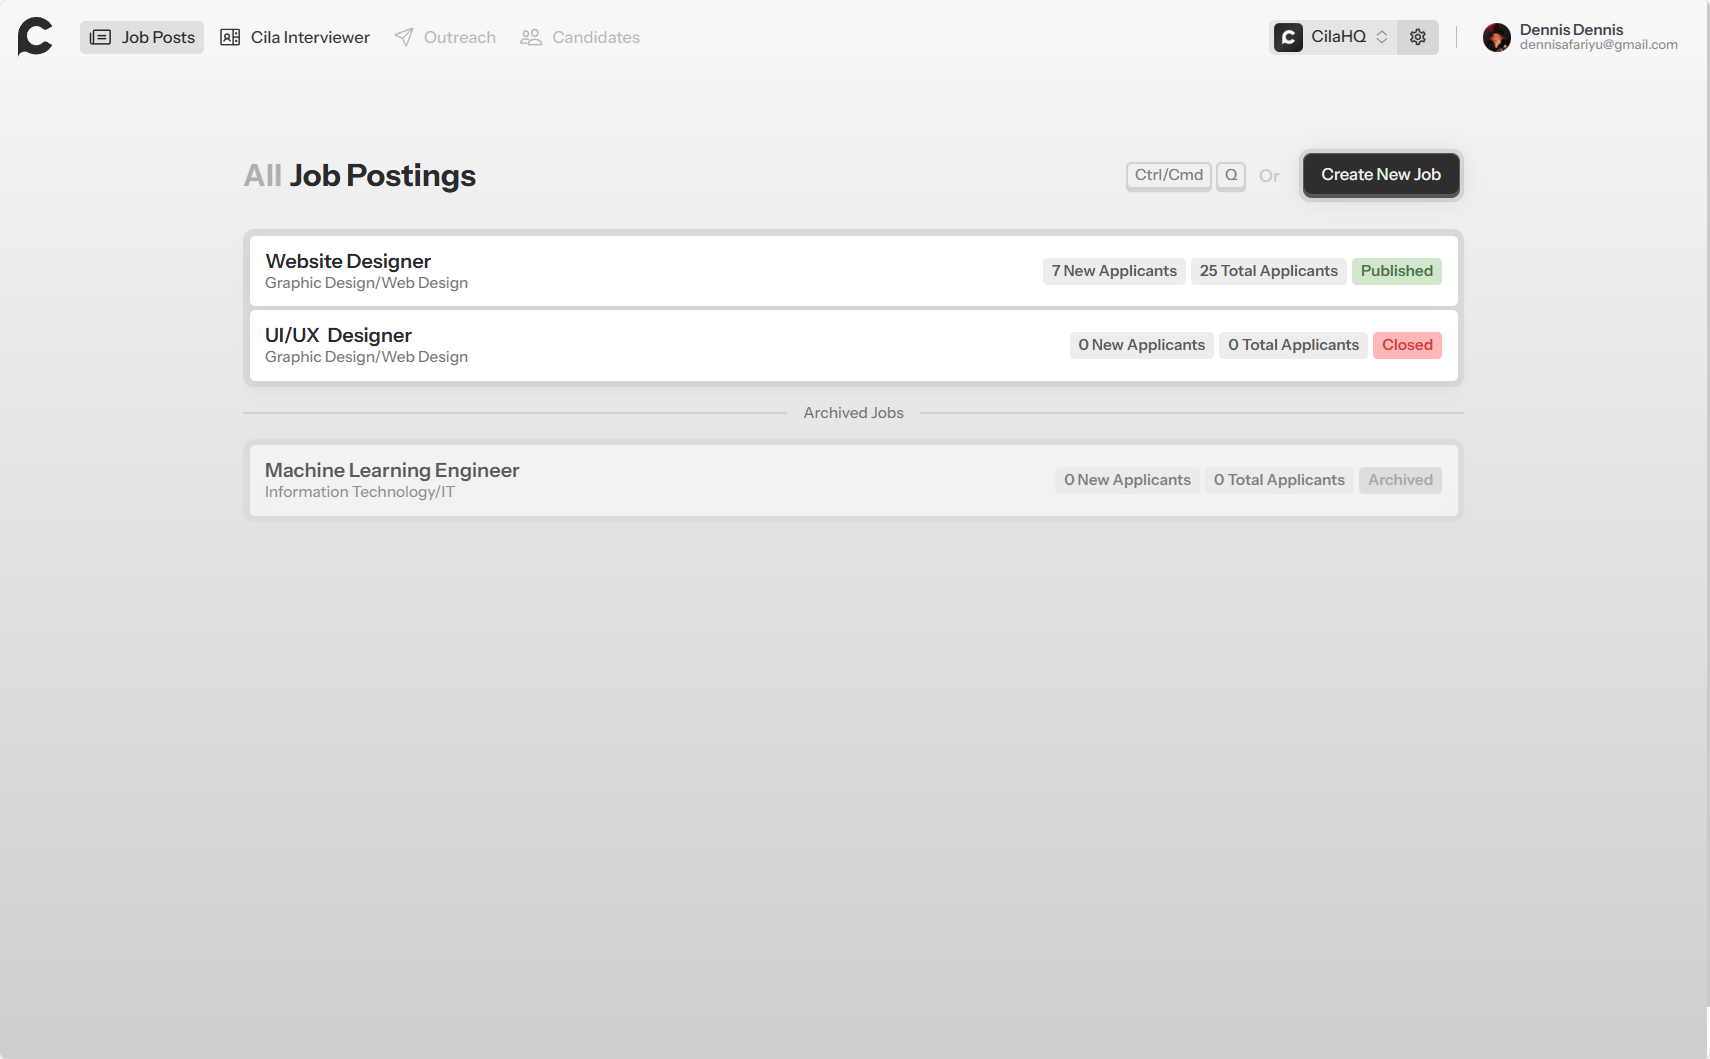Click the CilaHQ workspace logo icon
Image resolution: width=1710 pixels, height=1059 pixels.
(x=1288, y=37)
